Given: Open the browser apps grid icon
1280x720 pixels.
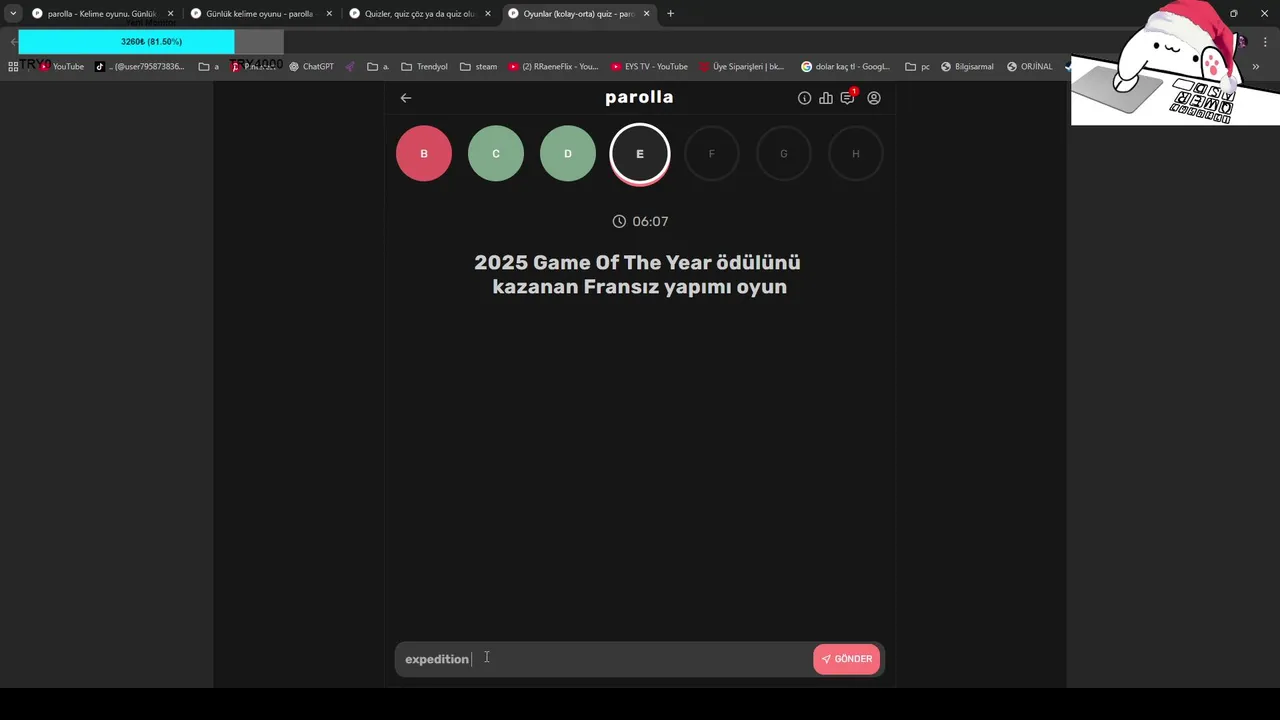Looking at the screenshot, I should coord(13,66).
